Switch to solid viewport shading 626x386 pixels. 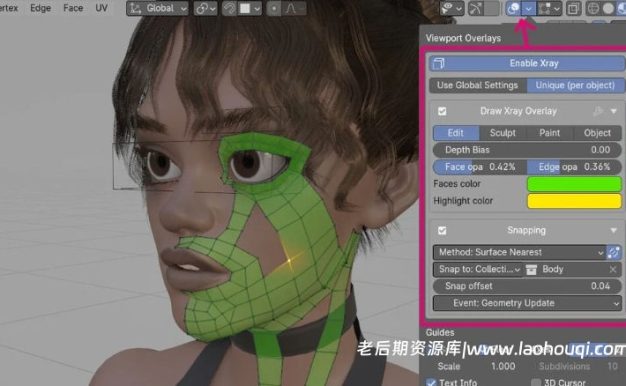608,8
